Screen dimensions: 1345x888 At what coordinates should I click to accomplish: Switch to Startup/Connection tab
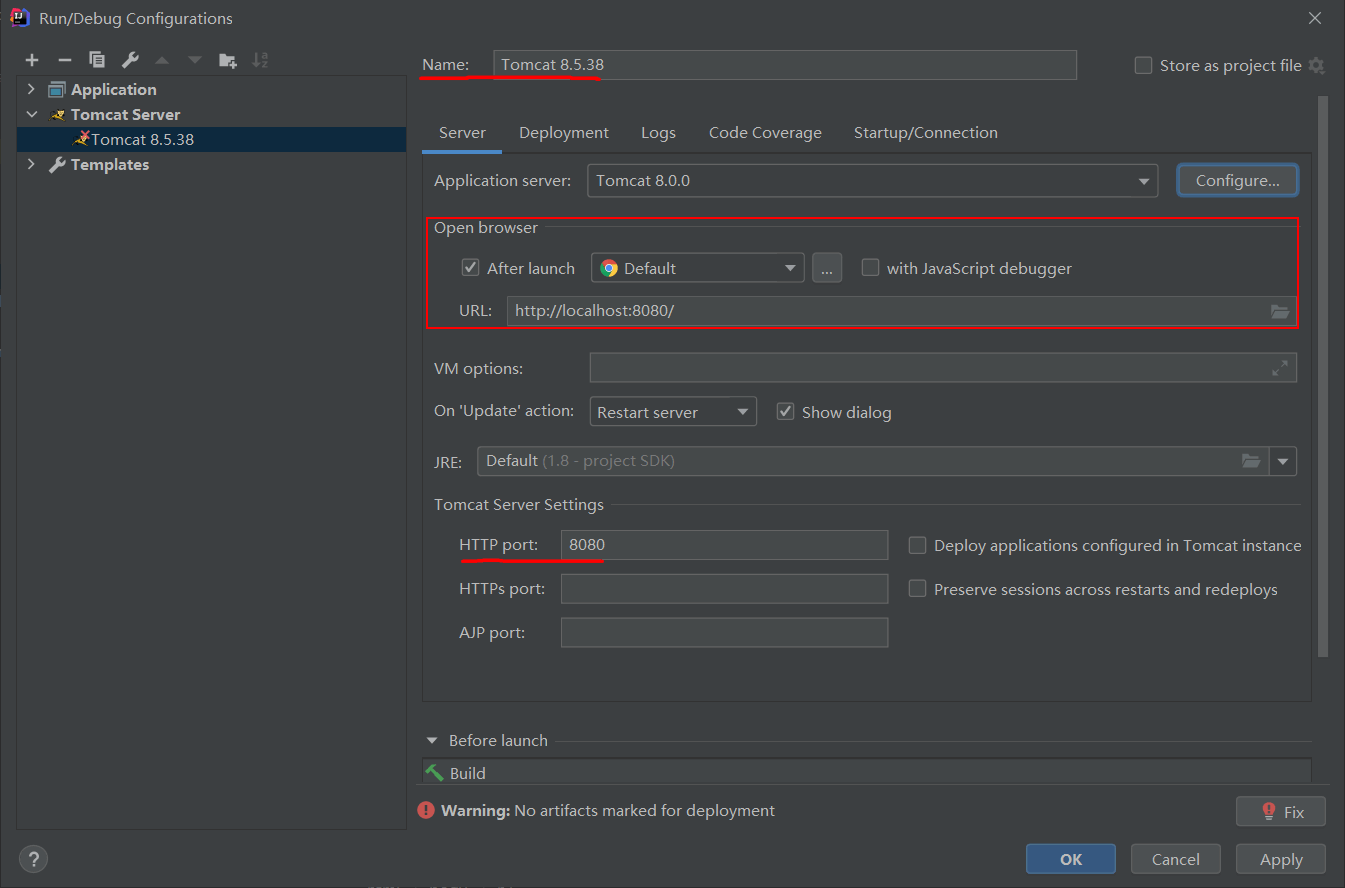click(926, 133)
